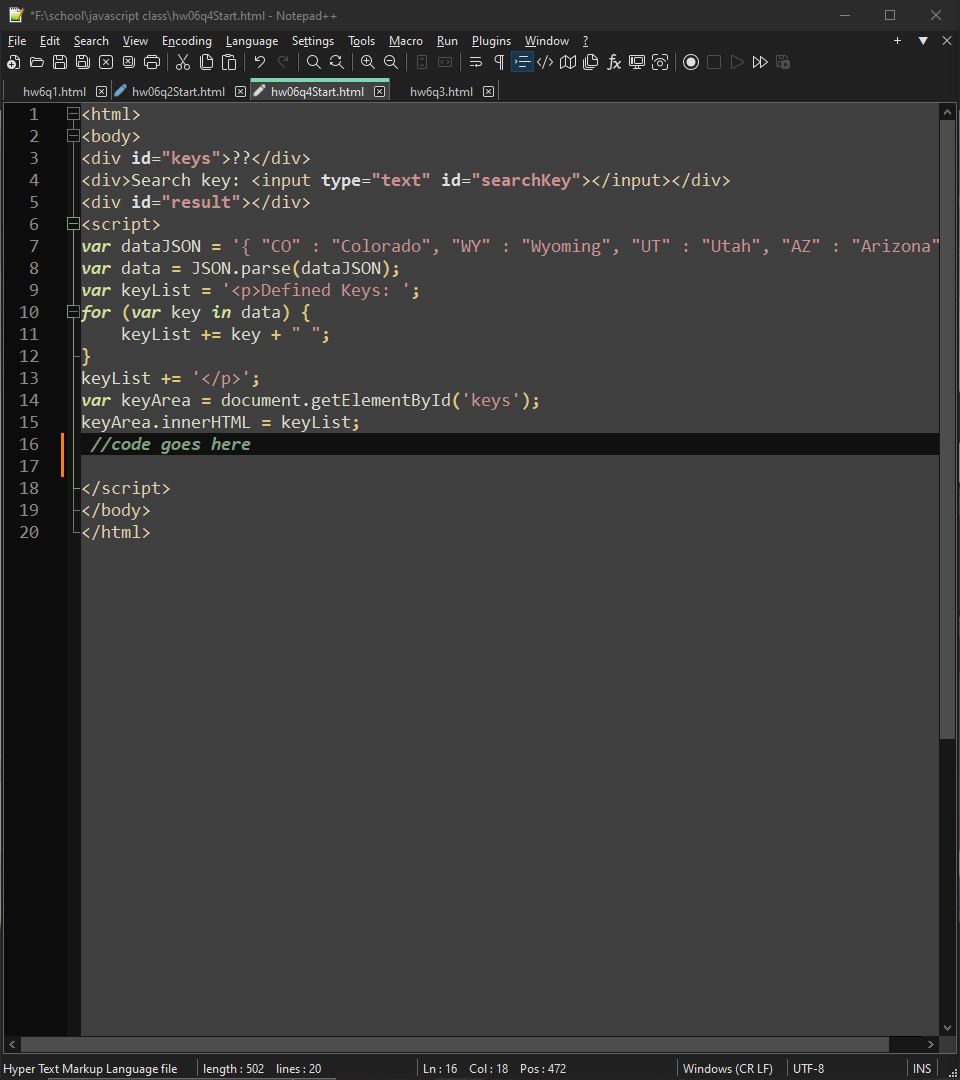Toggle word wrap on the toolbar

pos(475,62)
